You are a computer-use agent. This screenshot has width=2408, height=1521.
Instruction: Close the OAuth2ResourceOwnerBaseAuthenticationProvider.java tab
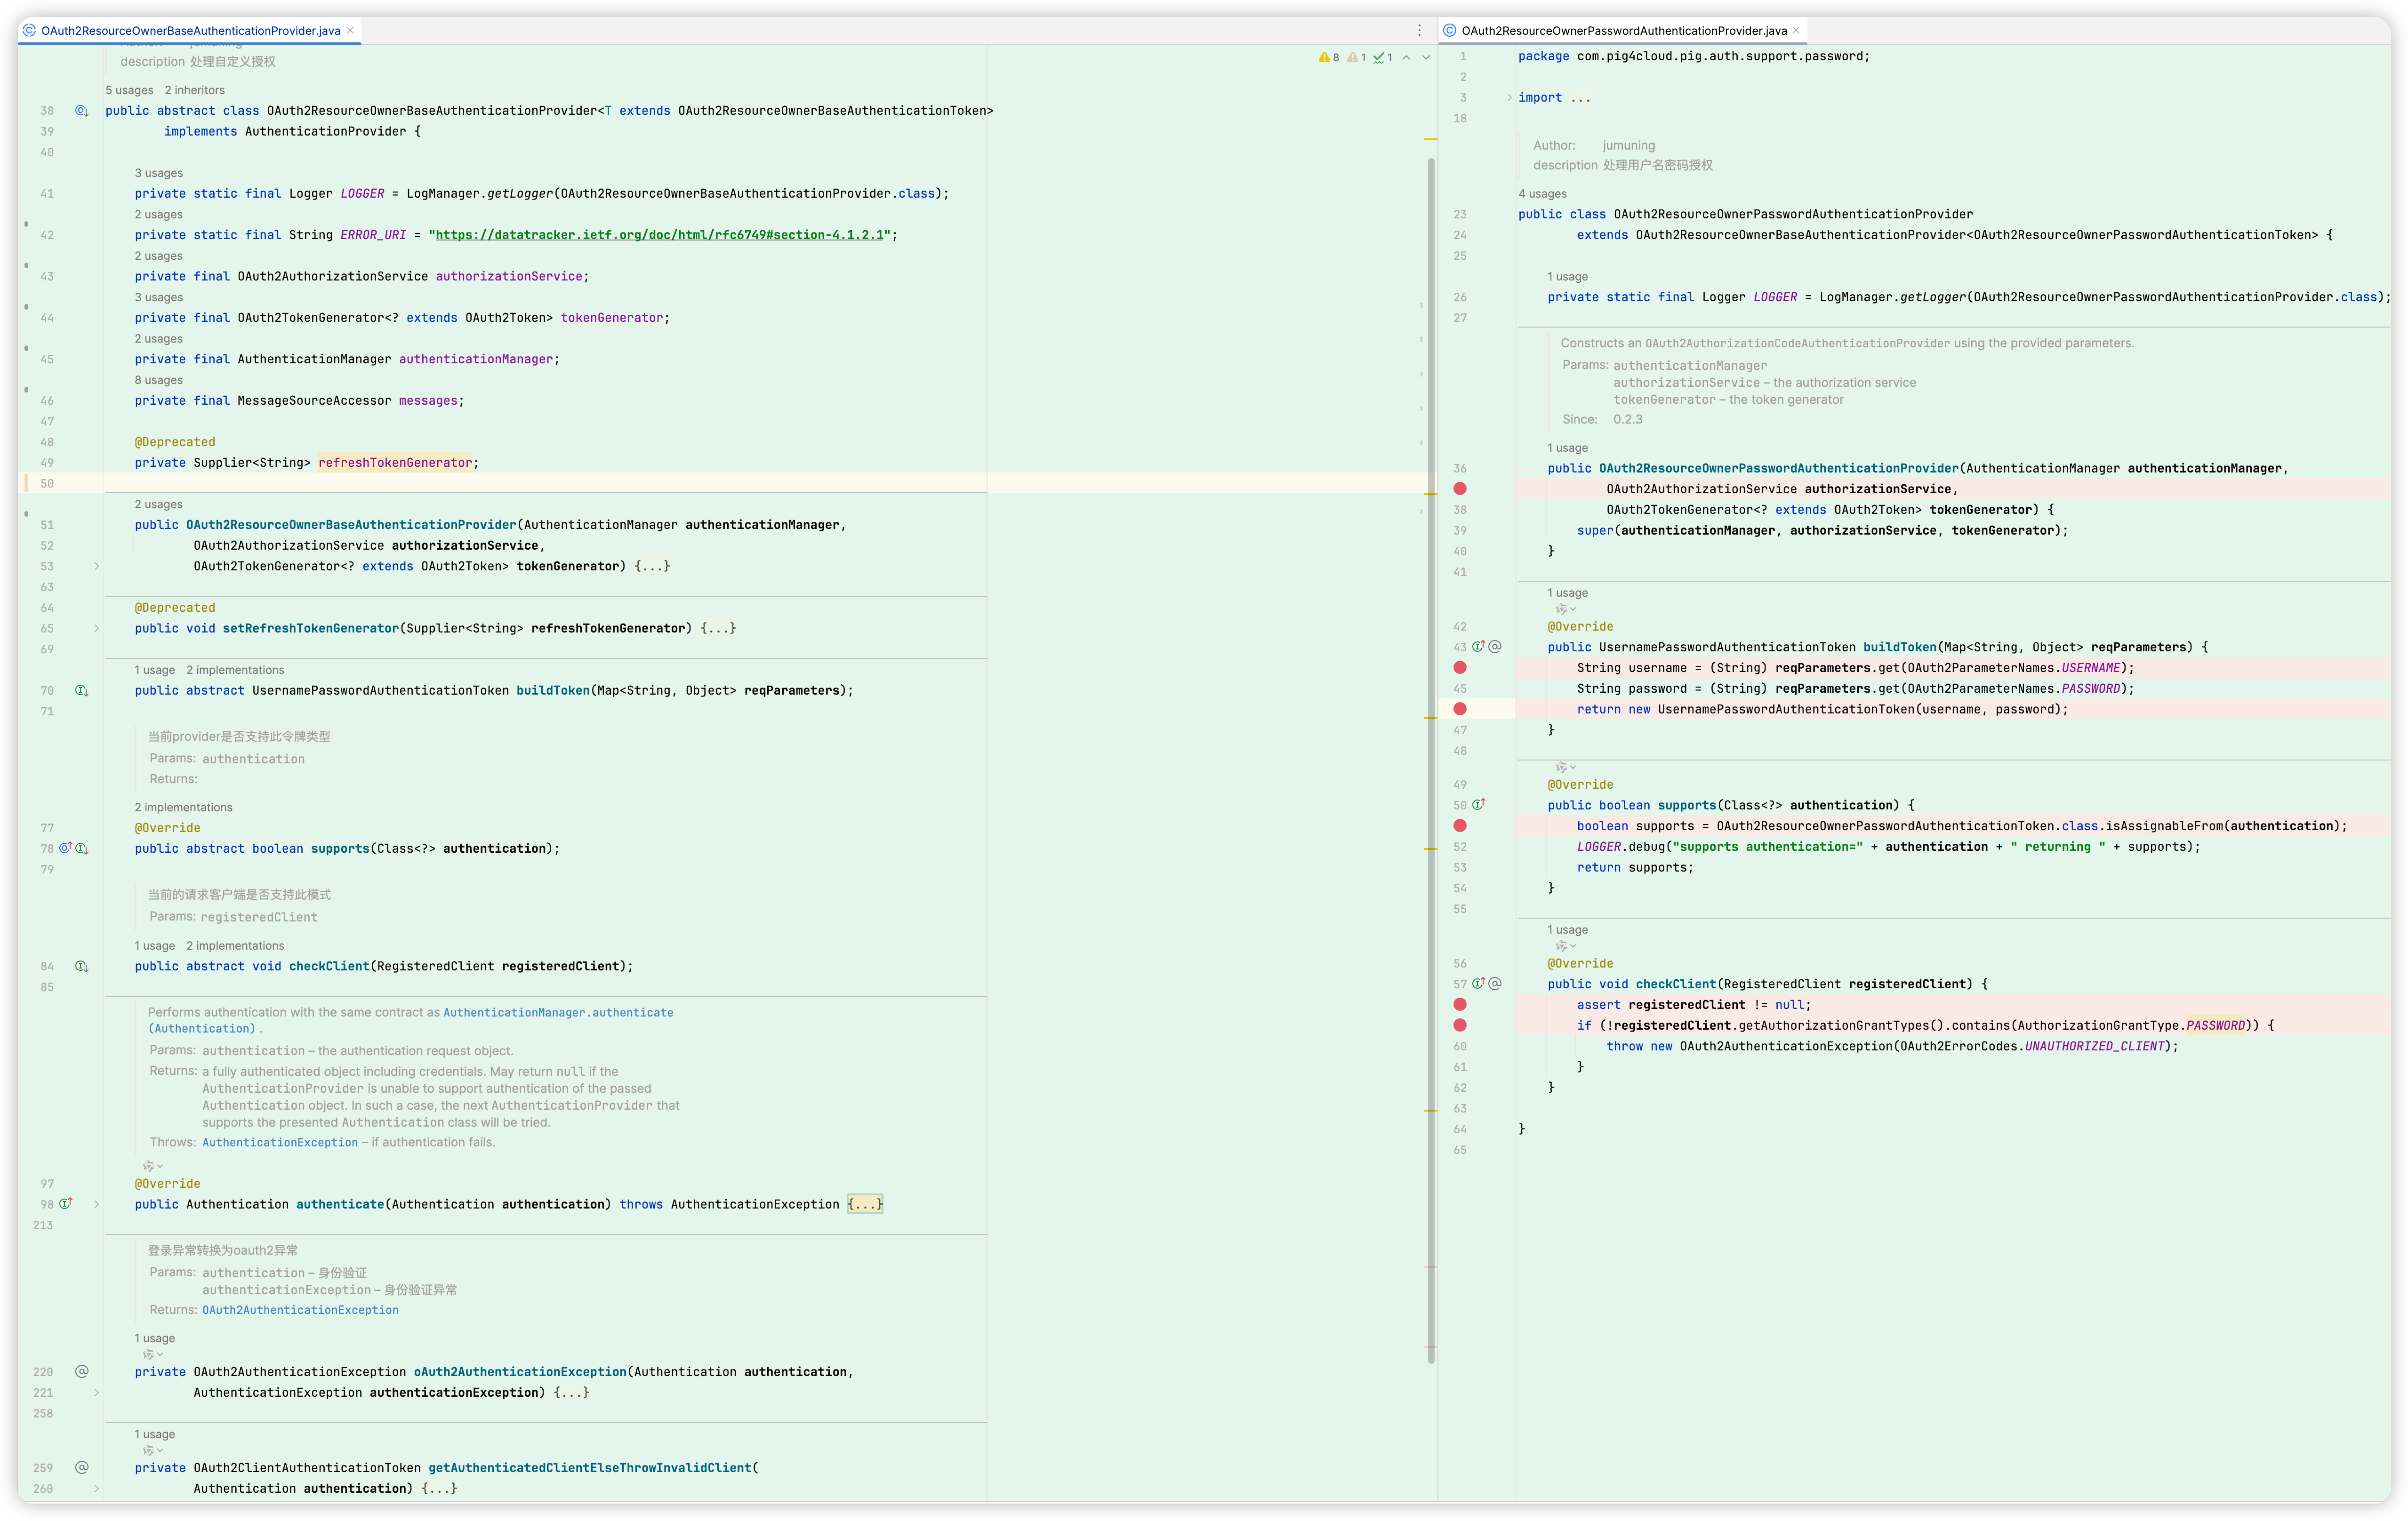[x=350, y=30]
